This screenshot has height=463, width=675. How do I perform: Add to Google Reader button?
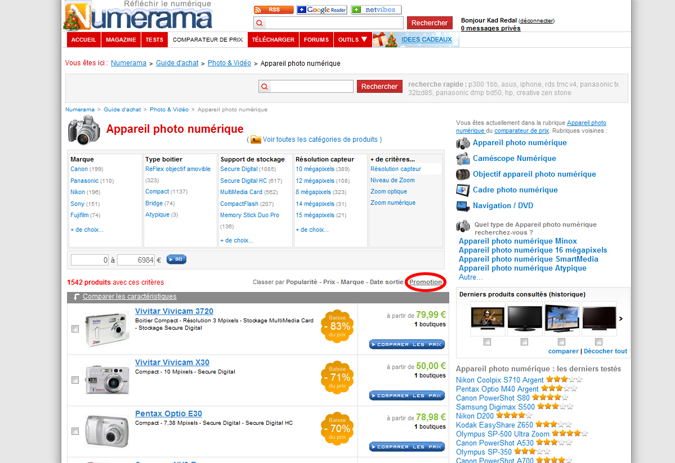tap(322, 9)
